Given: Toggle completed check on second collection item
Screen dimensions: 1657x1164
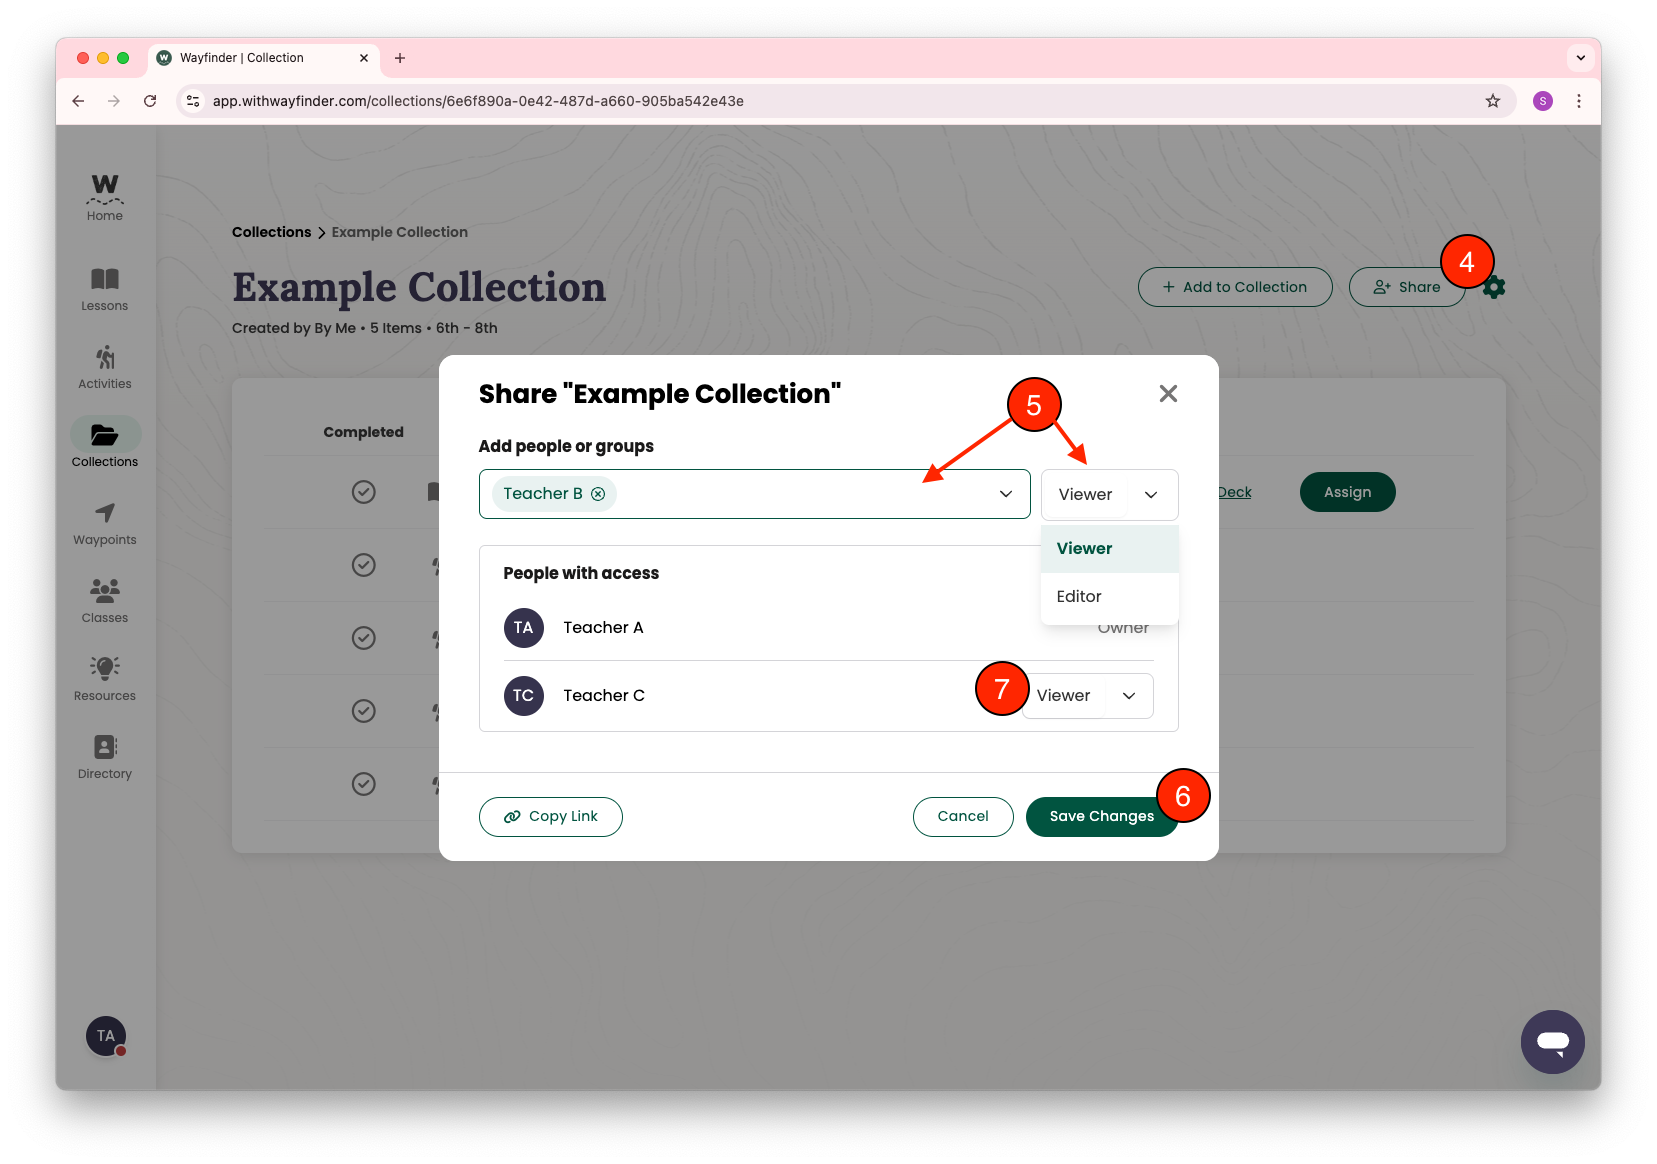Looking at the screenshot, I should pyautogui.click(x=364, y=565).
